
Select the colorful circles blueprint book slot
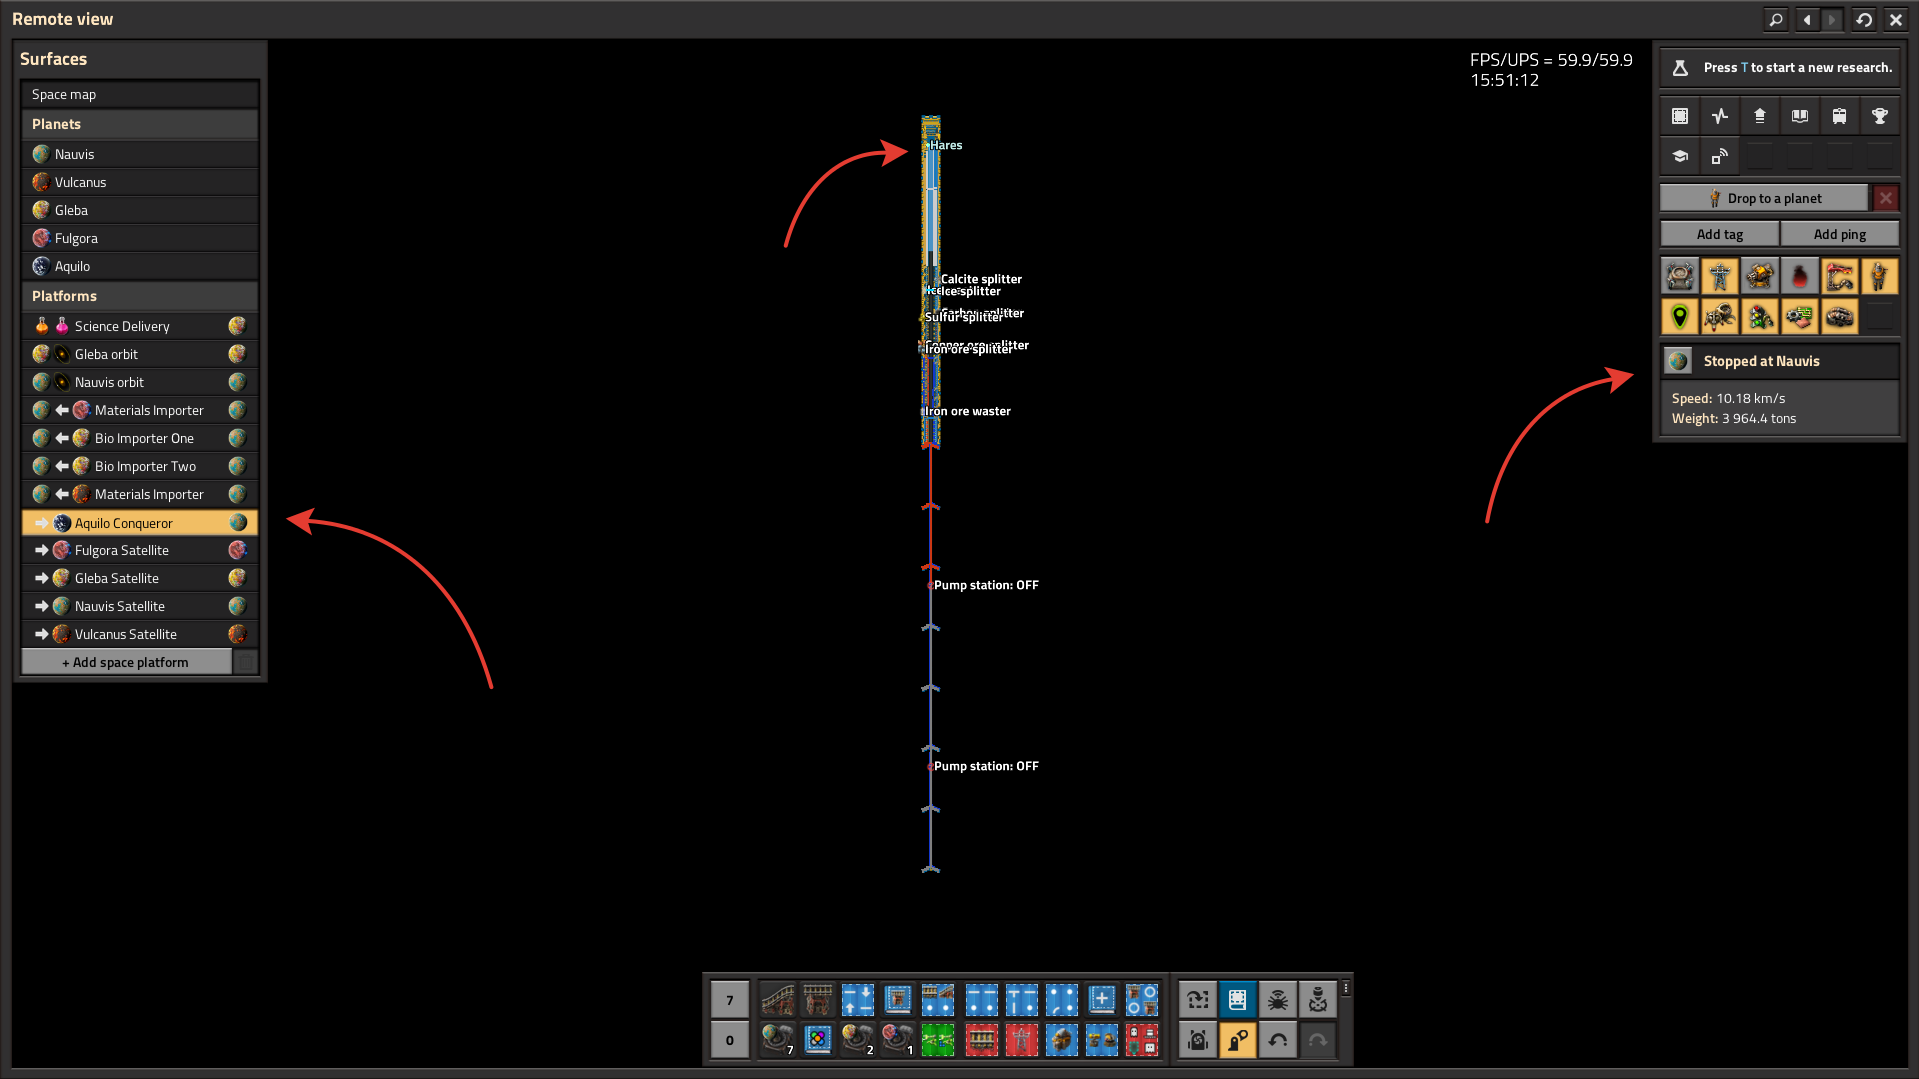818,1040
